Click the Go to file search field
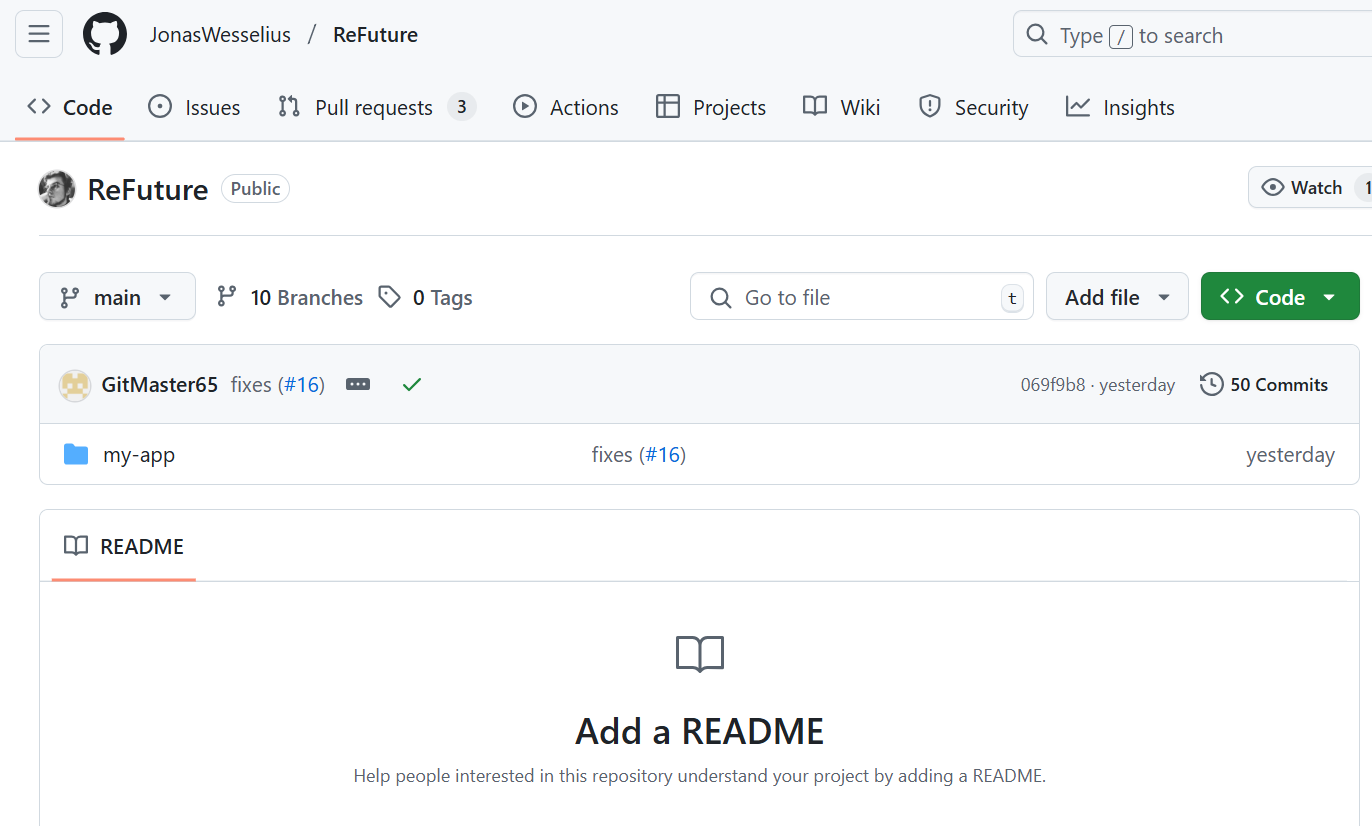This screenshot has width=1372, height=826. pyautogui.click(x=860, y=297)
